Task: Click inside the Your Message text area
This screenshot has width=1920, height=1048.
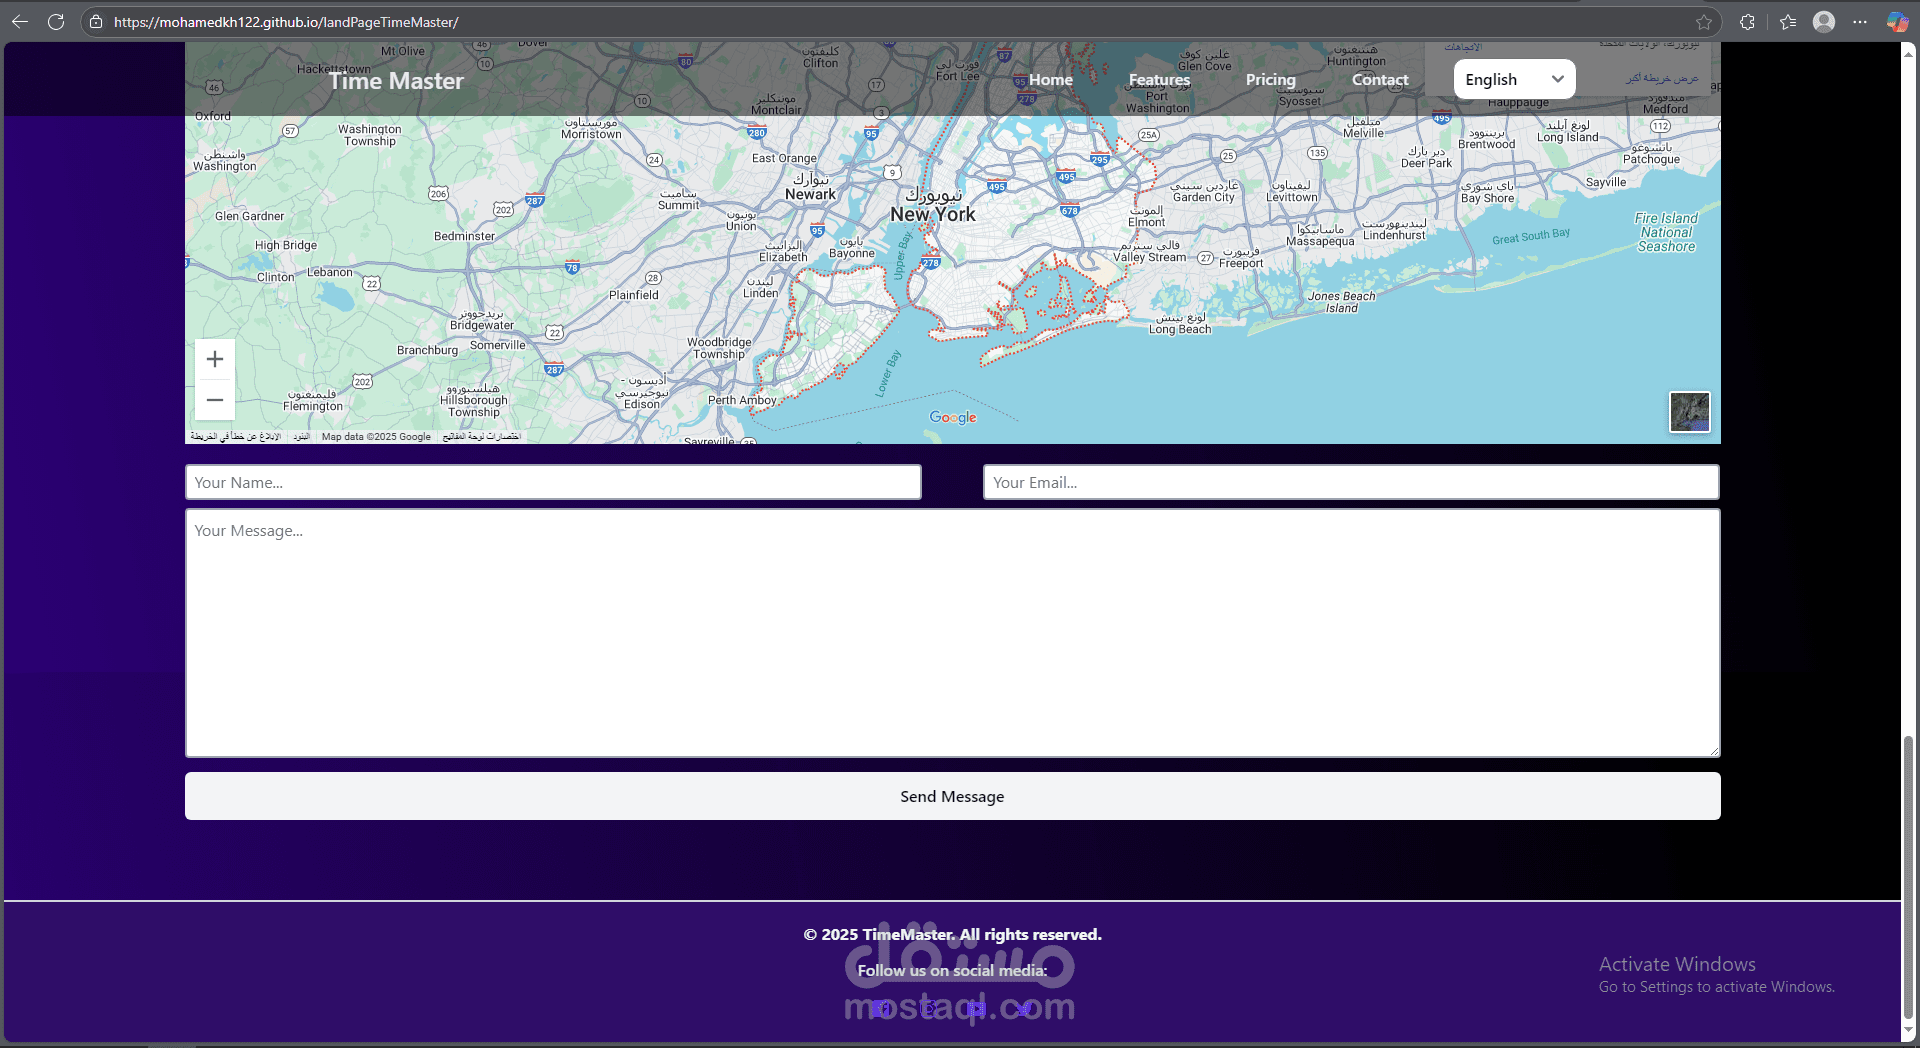Action: pyautogui.click(x=952, y=633)
